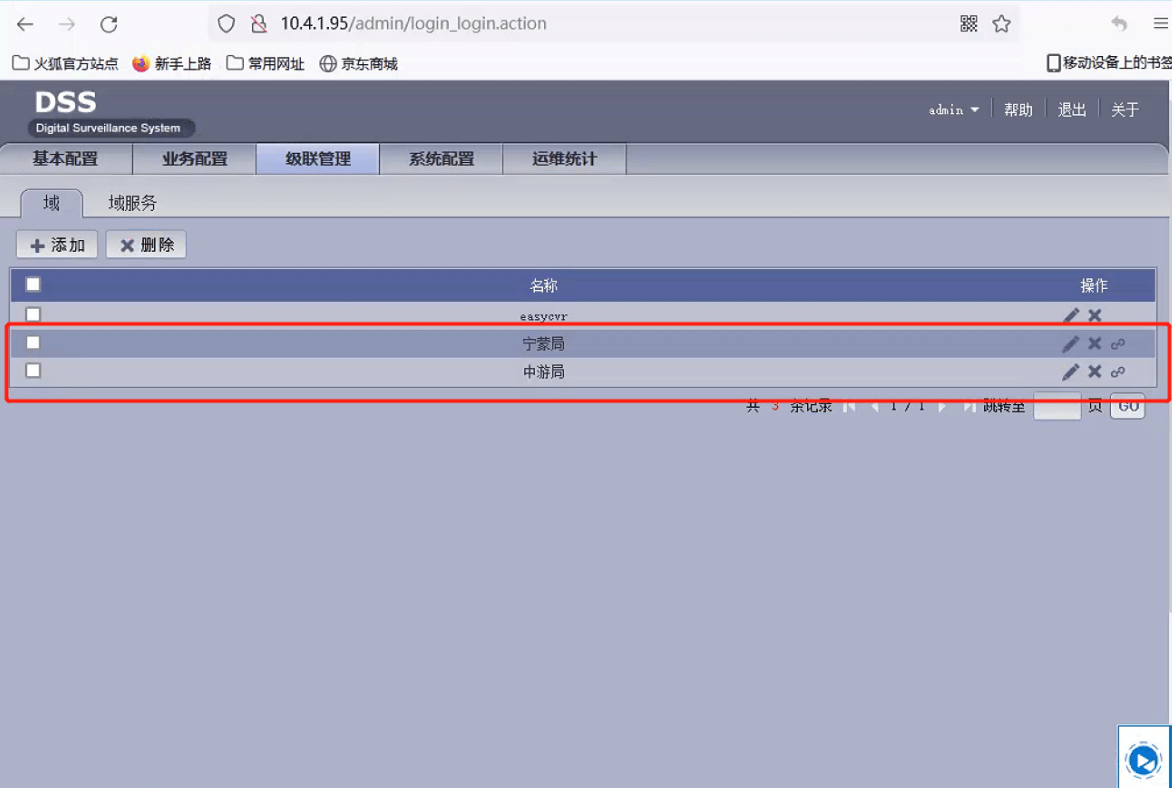Click the link icon for 宁蒙局 row
1172x788 pixels.
pos(1118,344)
